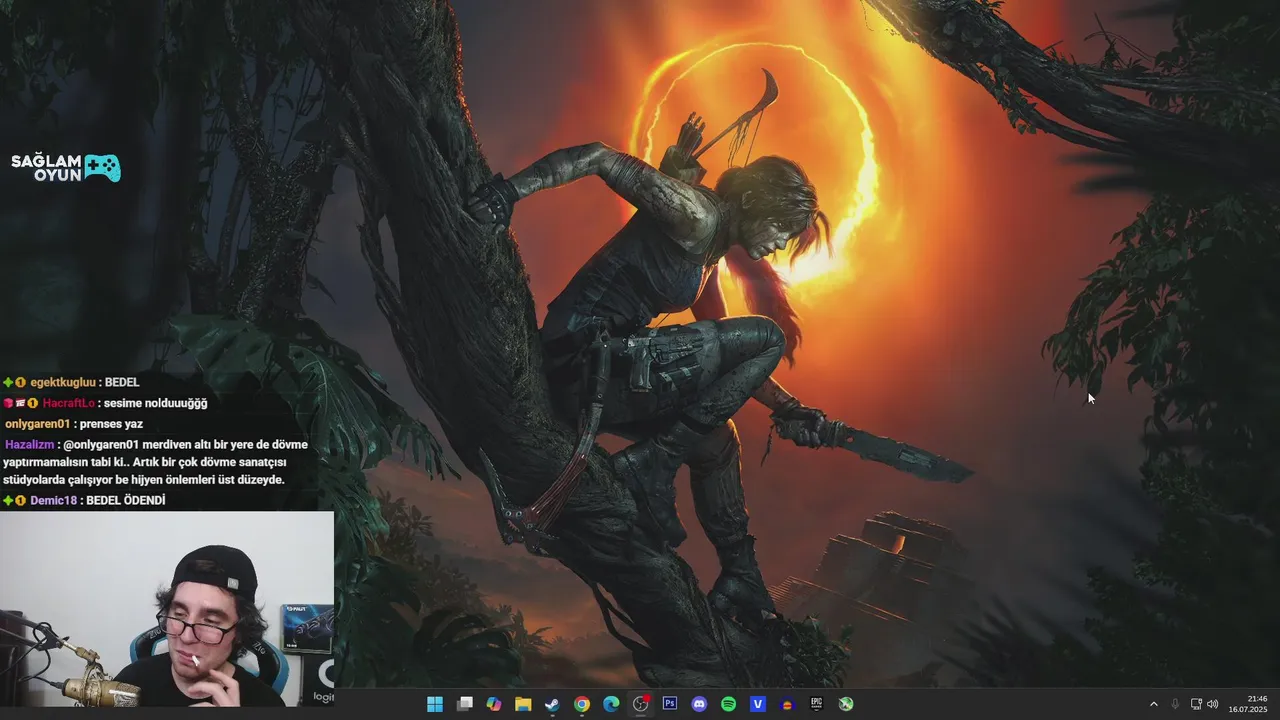Click the webcam overlay thumbnail
This screenshot has width=1280, height=720.
(167, 609)
